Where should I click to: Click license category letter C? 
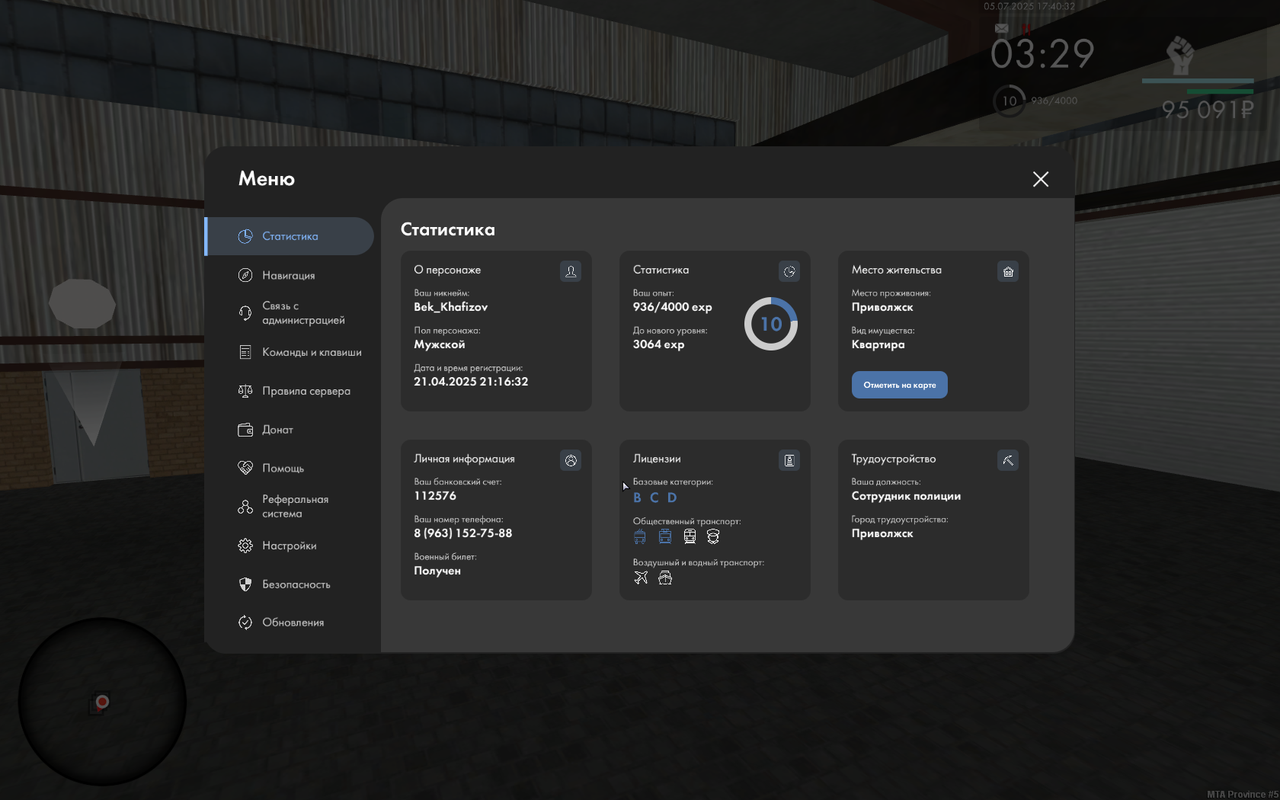(654, 498)
